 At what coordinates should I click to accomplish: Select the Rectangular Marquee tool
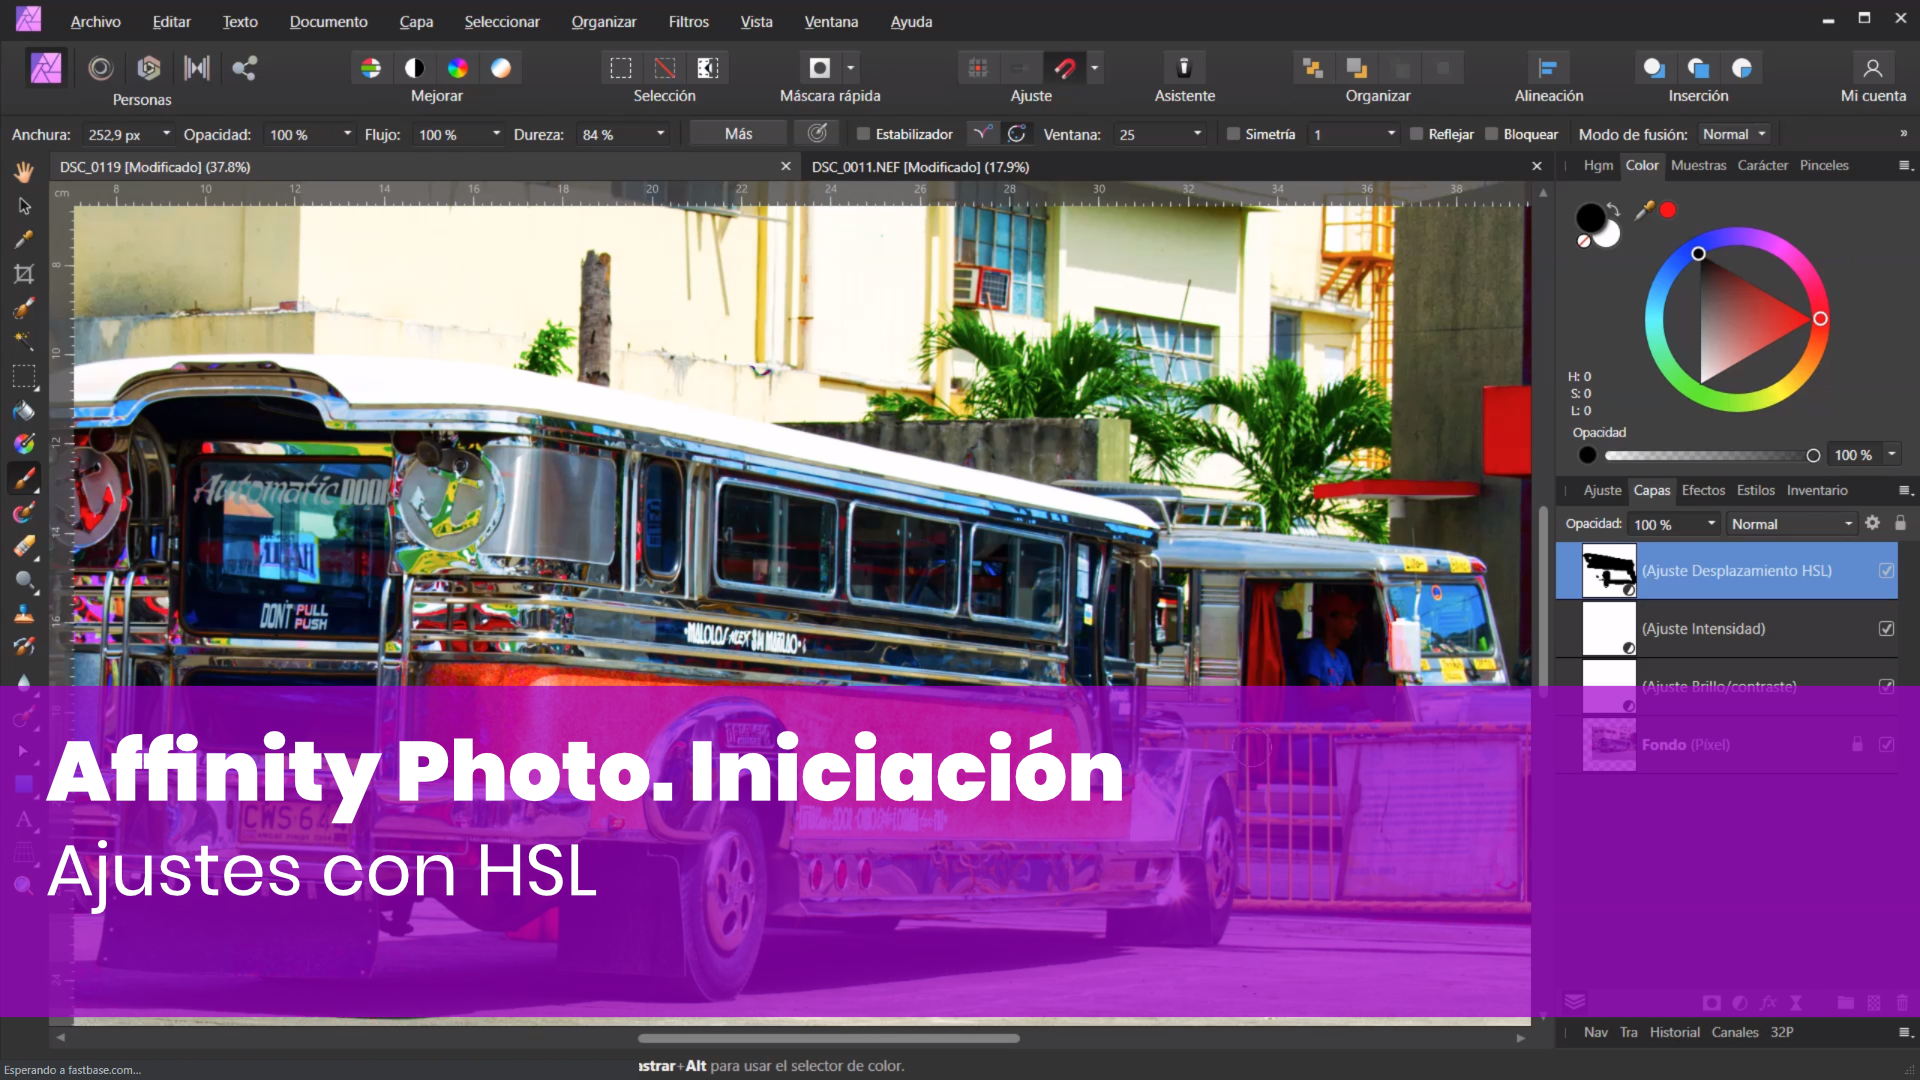(24, 376)
